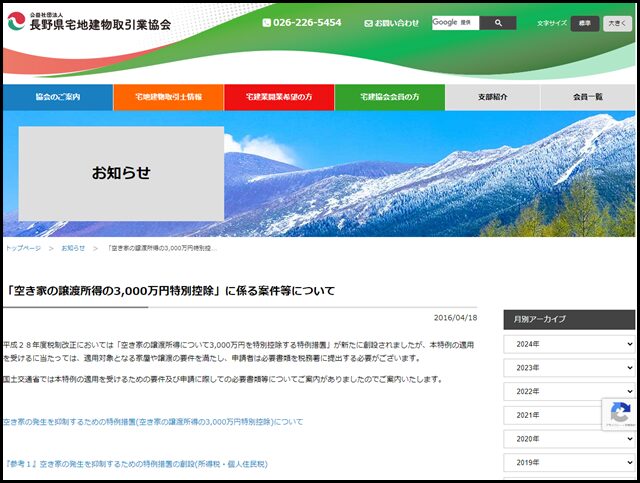This screenshot has height=483, width=640.
Task: Open the 『参考１』 特例措置の創設 link
Action: point(136,464)
